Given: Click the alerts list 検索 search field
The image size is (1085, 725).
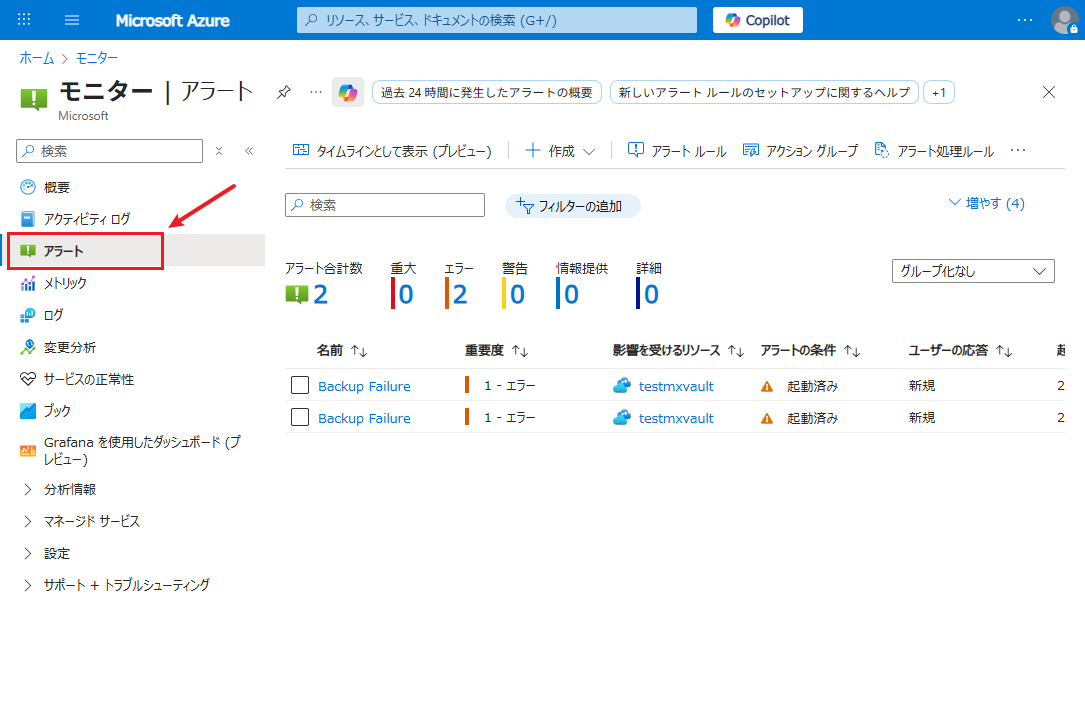Looking at the screenshot, I should [x=384, y=204].
